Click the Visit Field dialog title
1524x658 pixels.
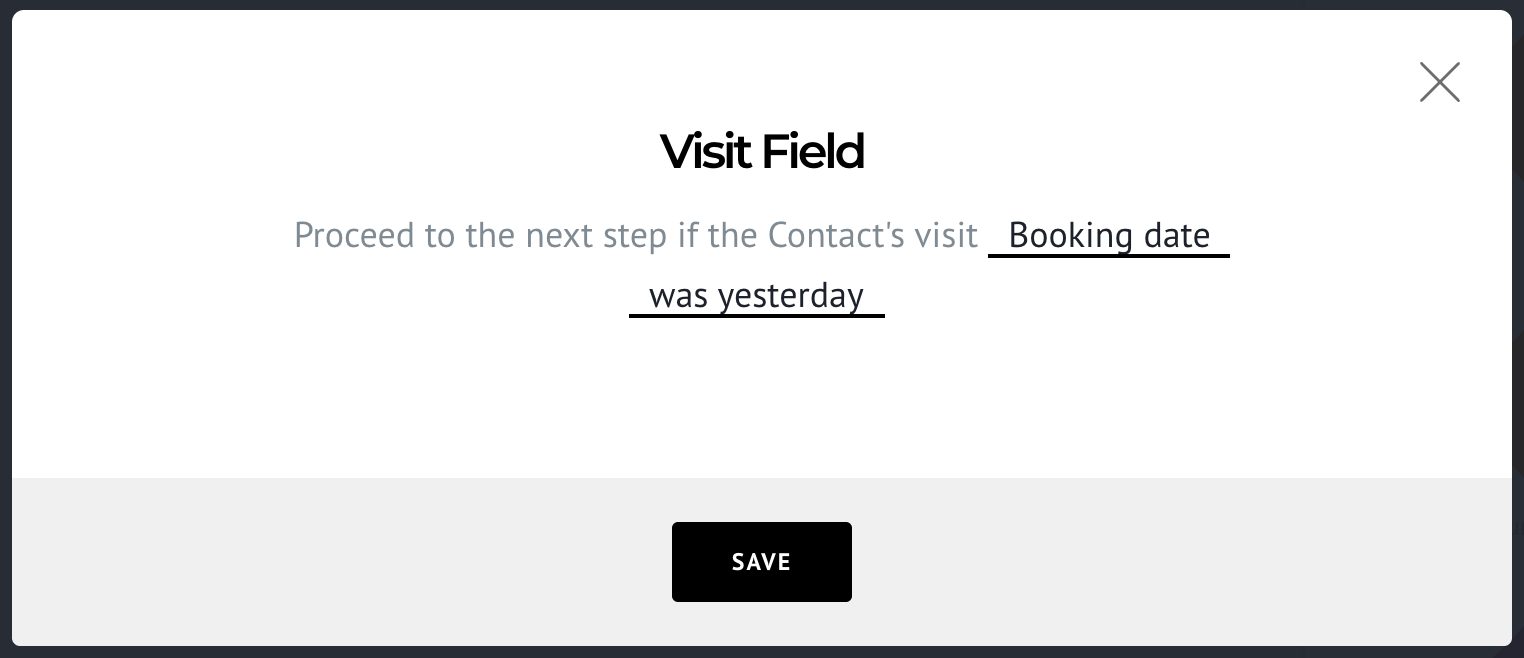click(x=762, y=151)
